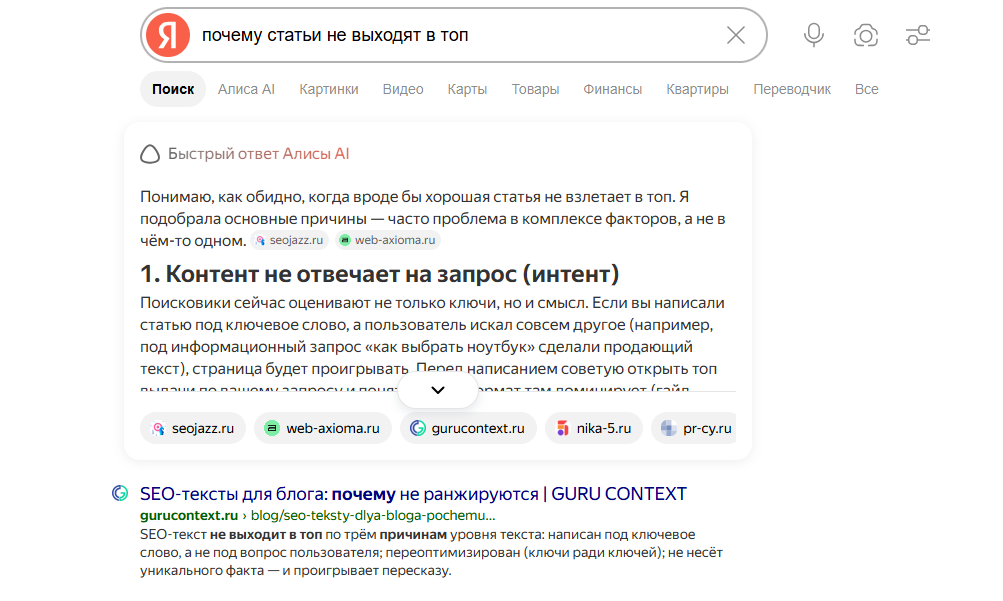Screen dimensions: 1003x601
Task: Clear the search query with the X
Action: [x=736, y=35]
